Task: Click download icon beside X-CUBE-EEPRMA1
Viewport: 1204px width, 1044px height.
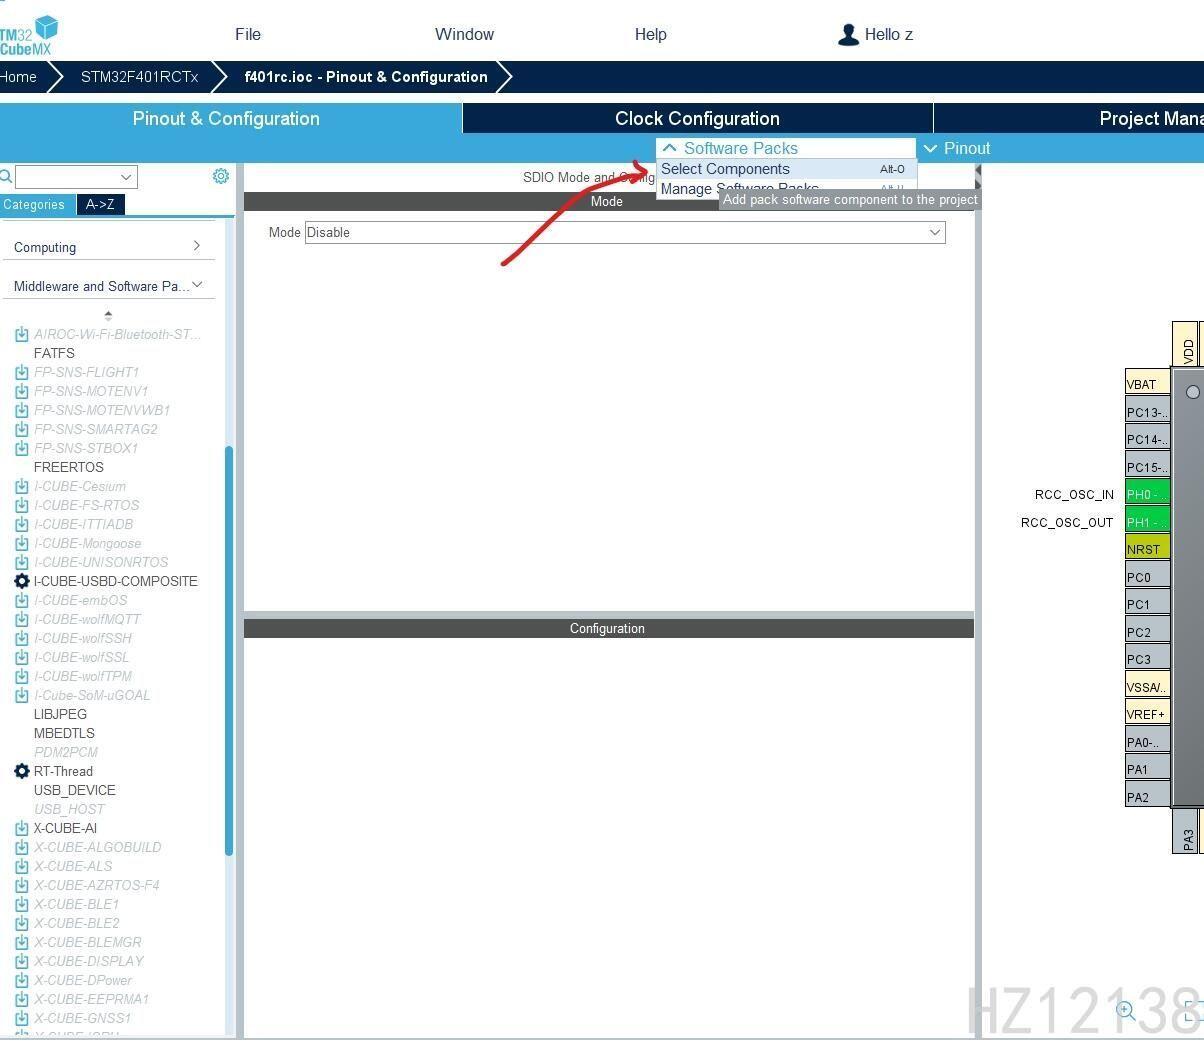Action: coord(21,999)
